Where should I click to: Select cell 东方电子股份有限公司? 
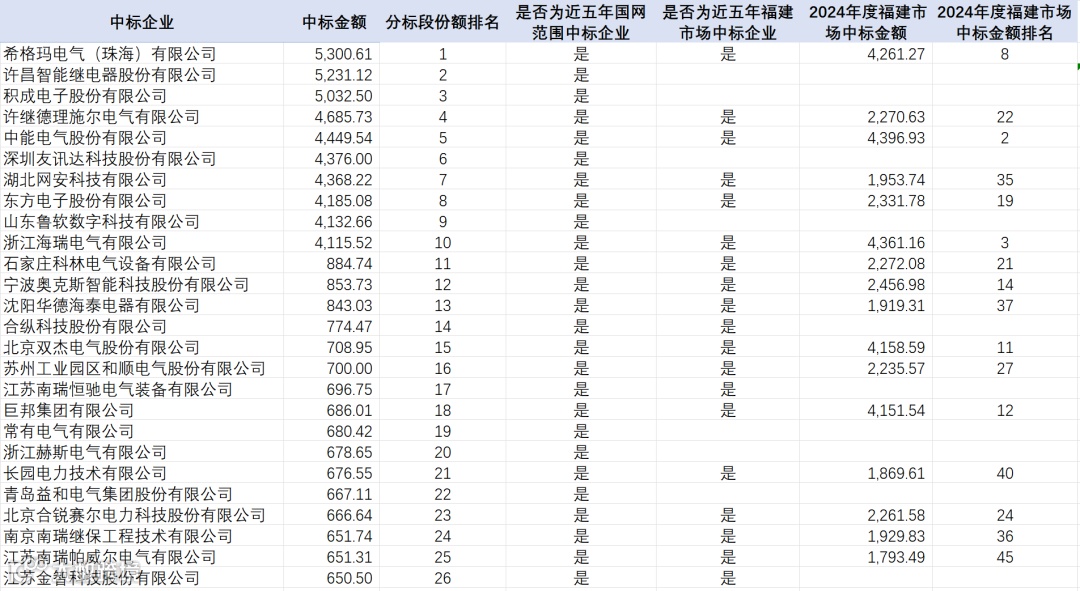point(142,200)
